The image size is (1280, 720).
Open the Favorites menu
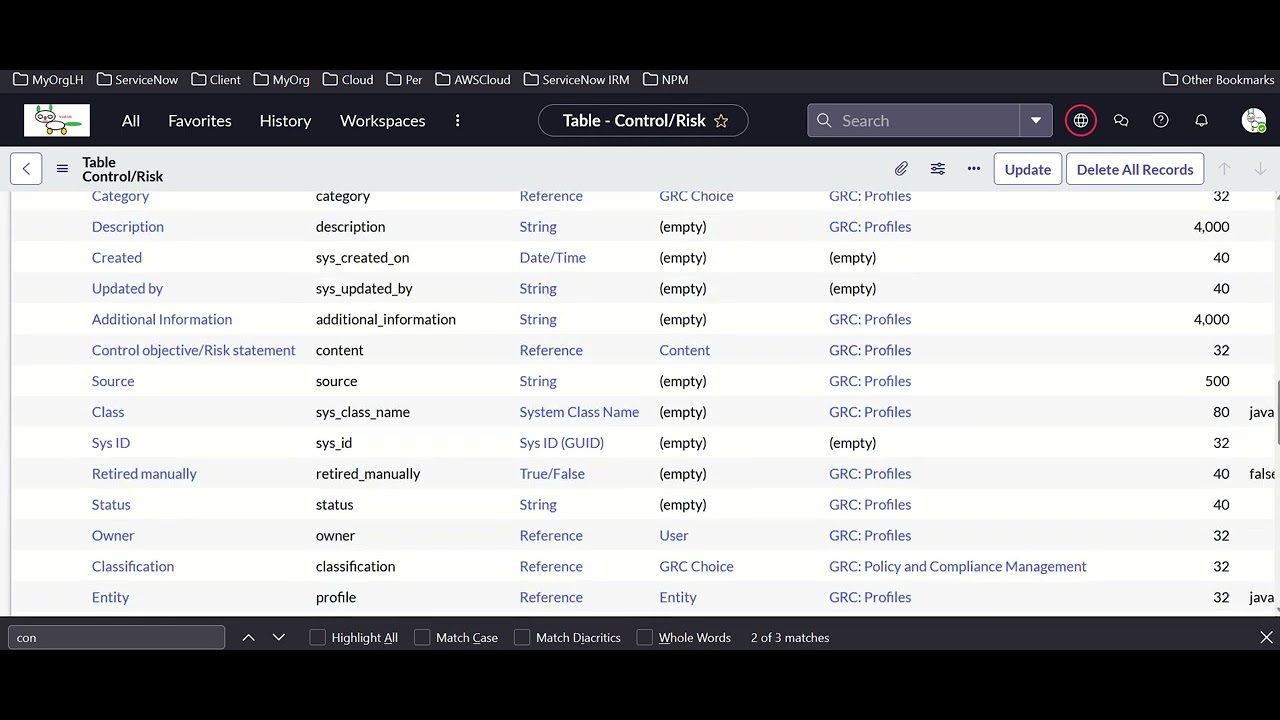pyautogui.click(x=200, y=121)
